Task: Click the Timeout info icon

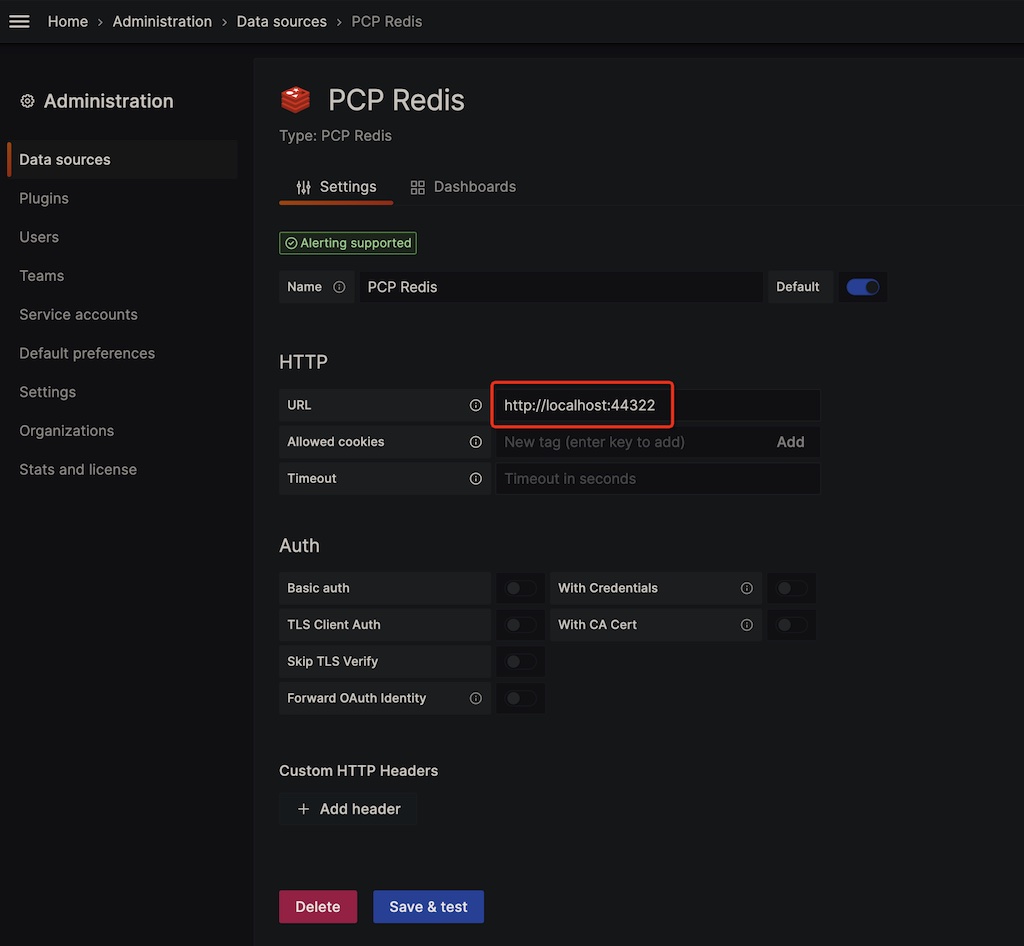Action: (x=475, y=479)
